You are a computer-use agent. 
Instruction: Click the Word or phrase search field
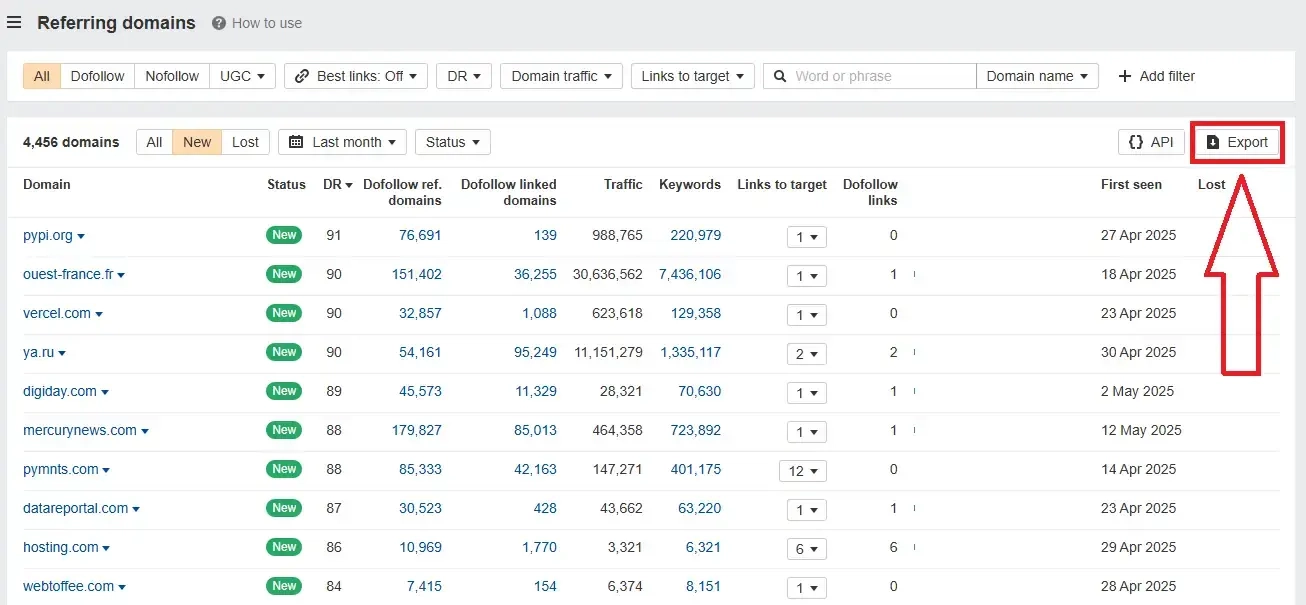tap(882, 76)
